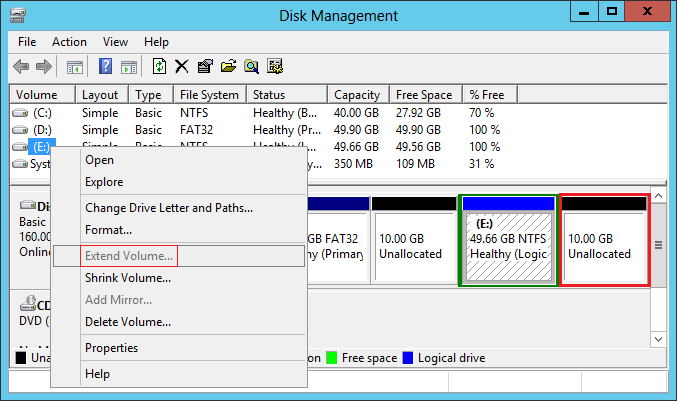Sort by the File System column header
The height and width of the screenshot is (401, 677).
click(x=208, y=95)
